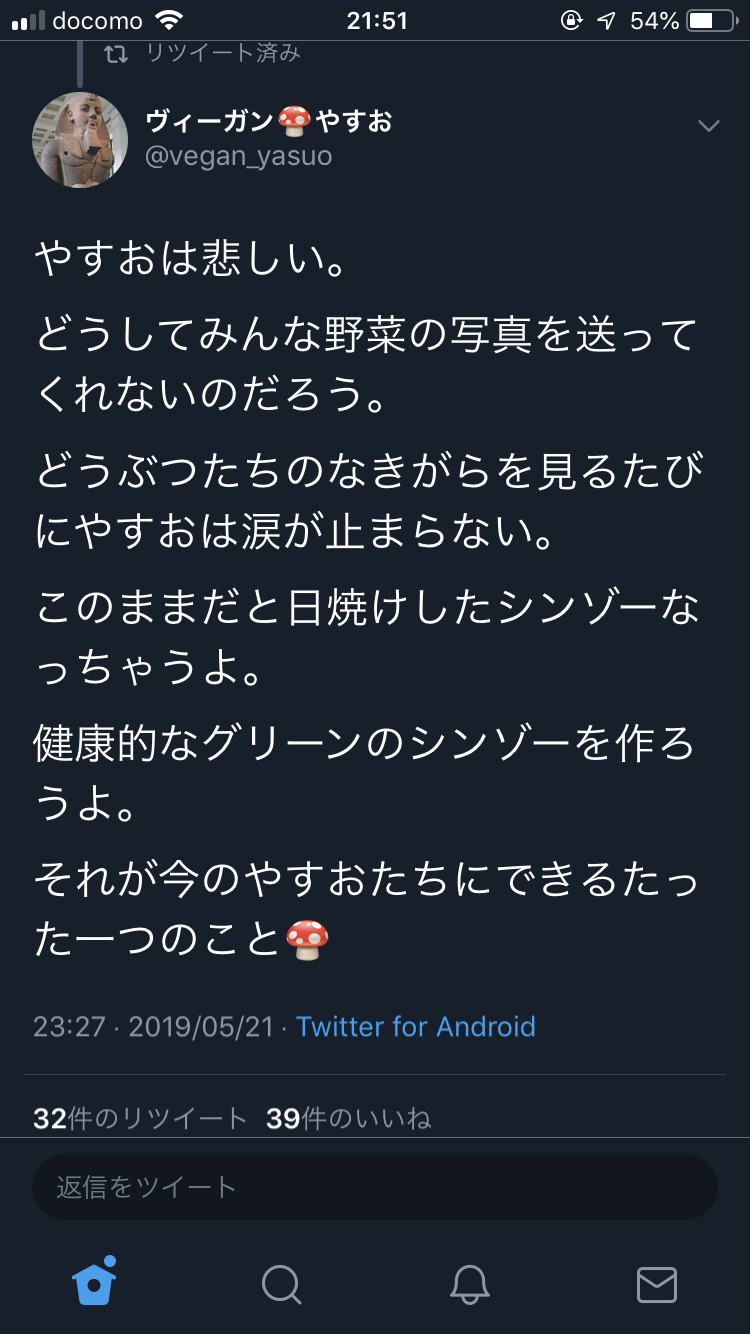Tap the retweet icon beside リツイート済み
Viewport: 750px width, 1334px height.
(x=116, y=54)
